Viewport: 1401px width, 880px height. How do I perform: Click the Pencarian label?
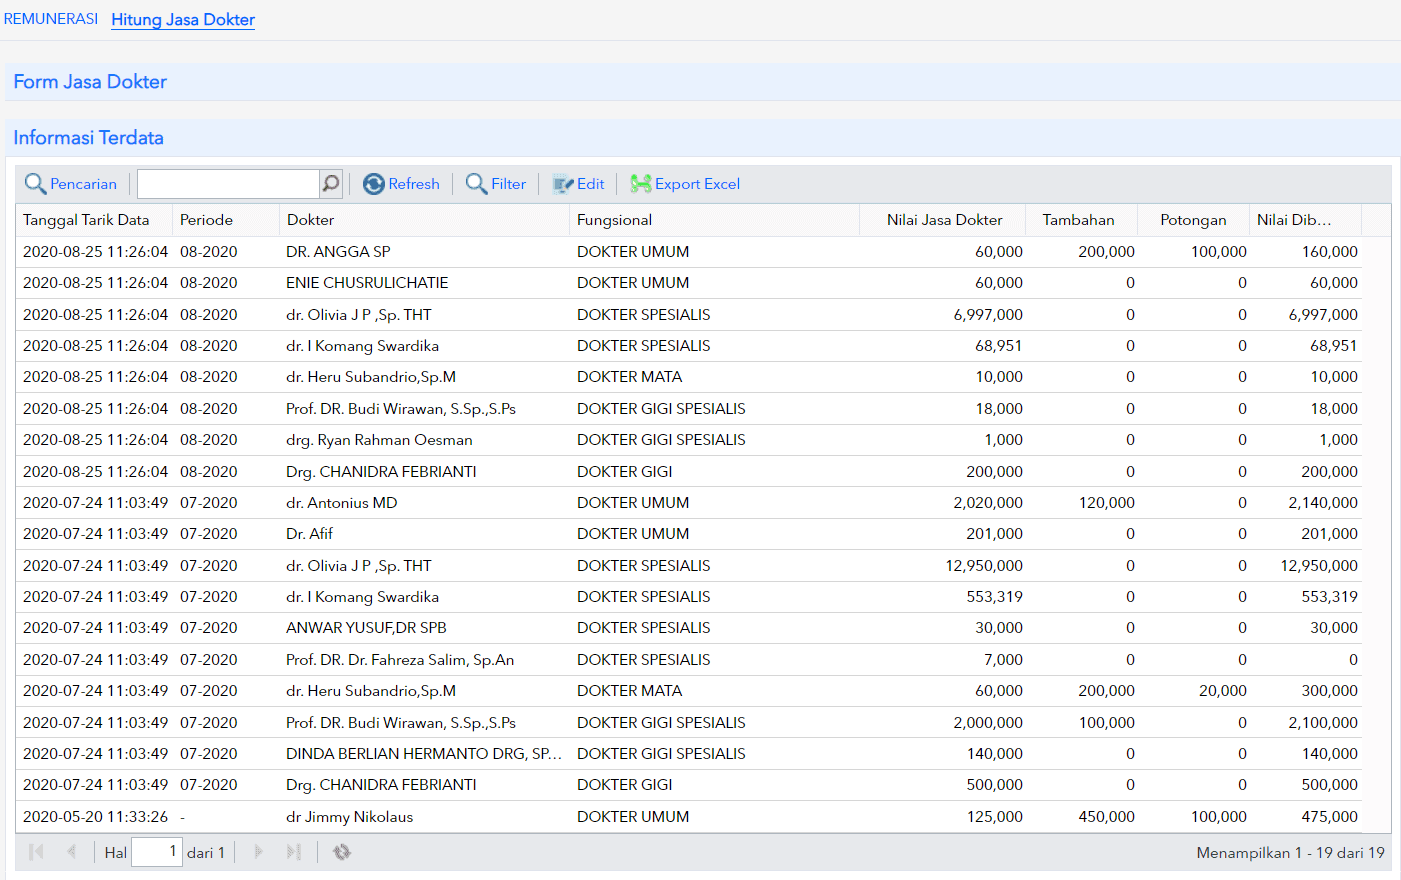click(83, 184)
